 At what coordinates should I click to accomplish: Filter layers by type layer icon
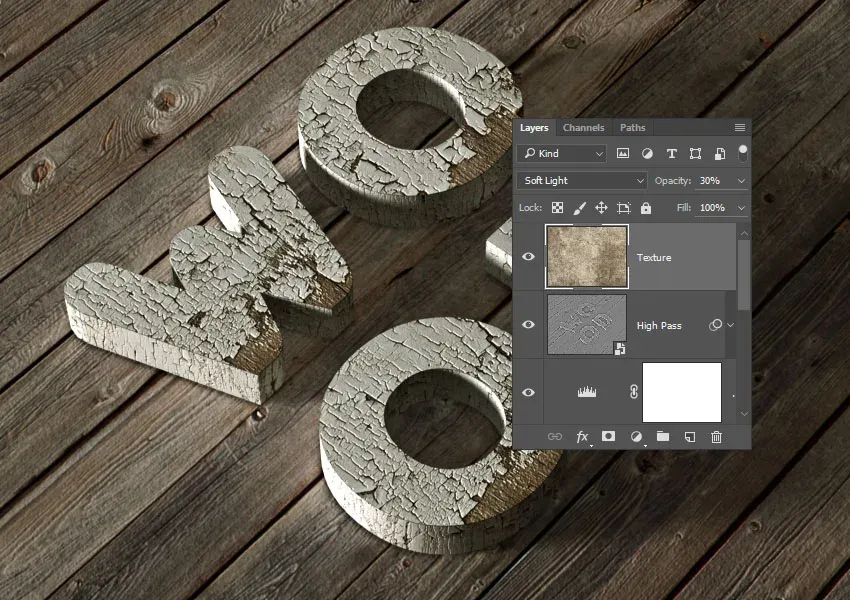pos(671,153)
